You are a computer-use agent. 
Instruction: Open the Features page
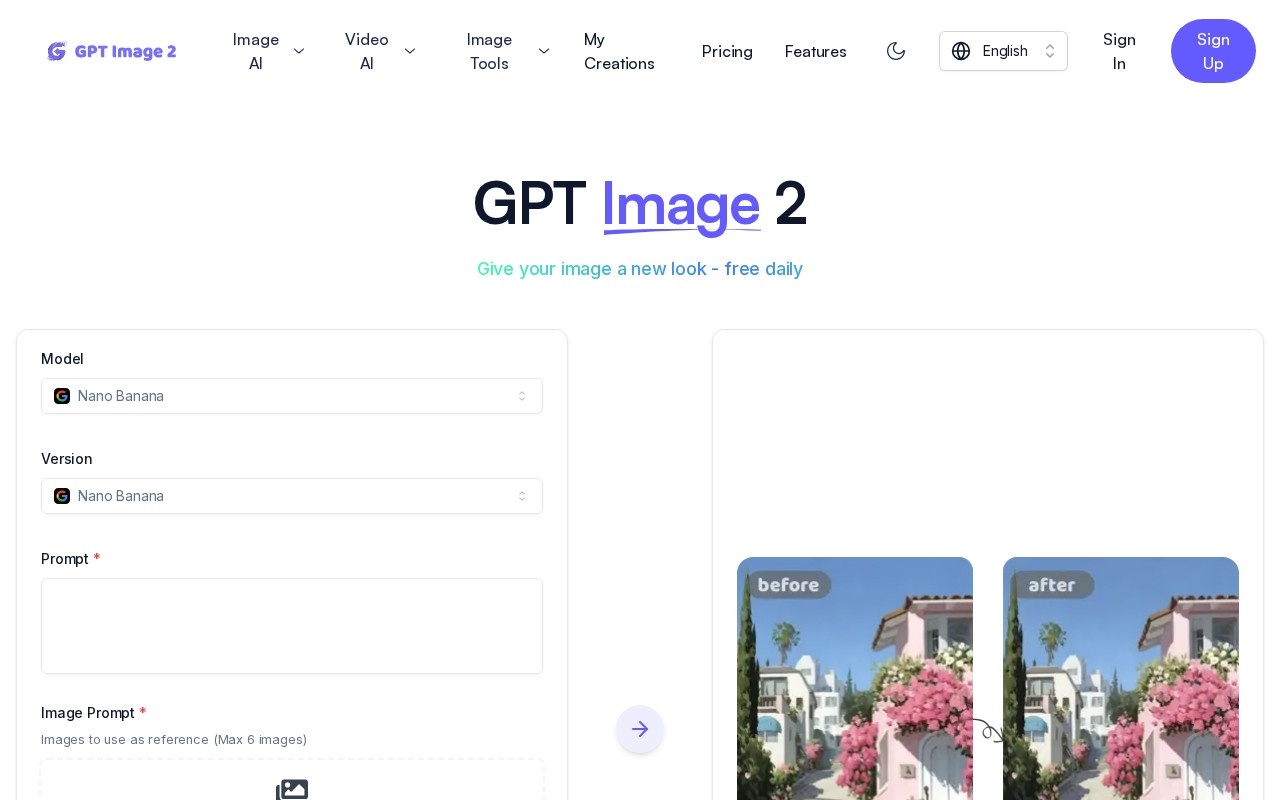pyautogui.click(x=816, y=51)
